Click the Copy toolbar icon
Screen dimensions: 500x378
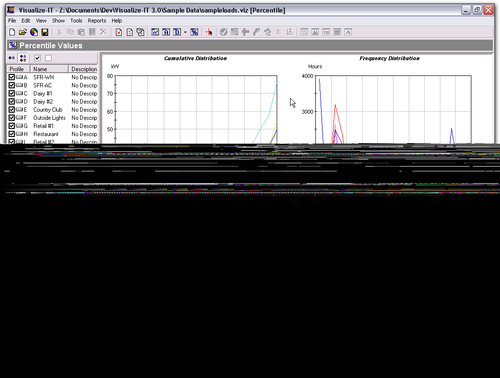pos(70,32)
